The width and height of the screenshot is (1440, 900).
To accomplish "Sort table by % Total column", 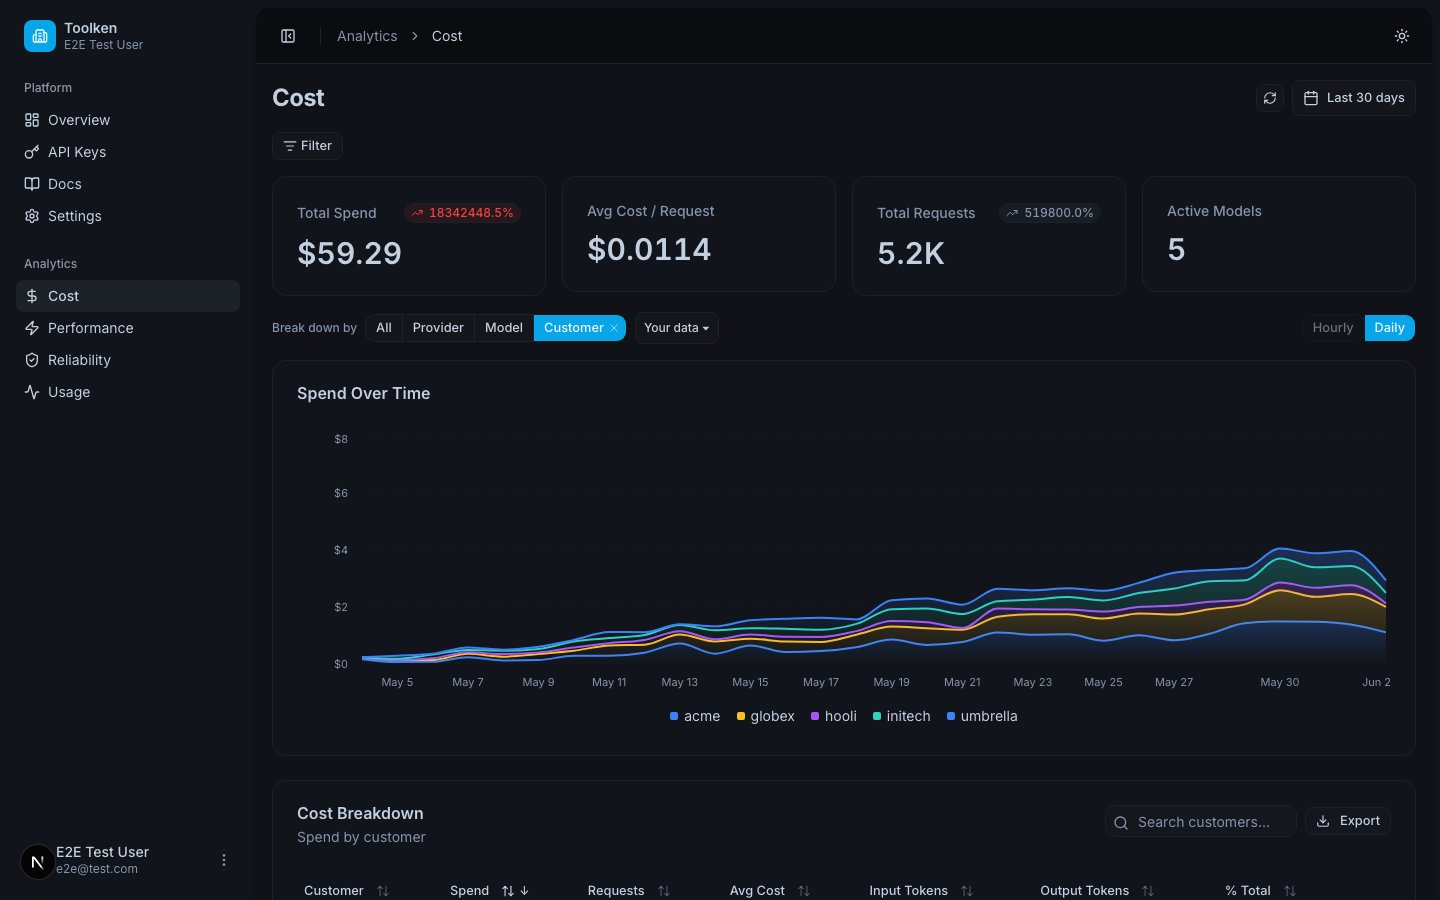I will tap(1260, 890).
